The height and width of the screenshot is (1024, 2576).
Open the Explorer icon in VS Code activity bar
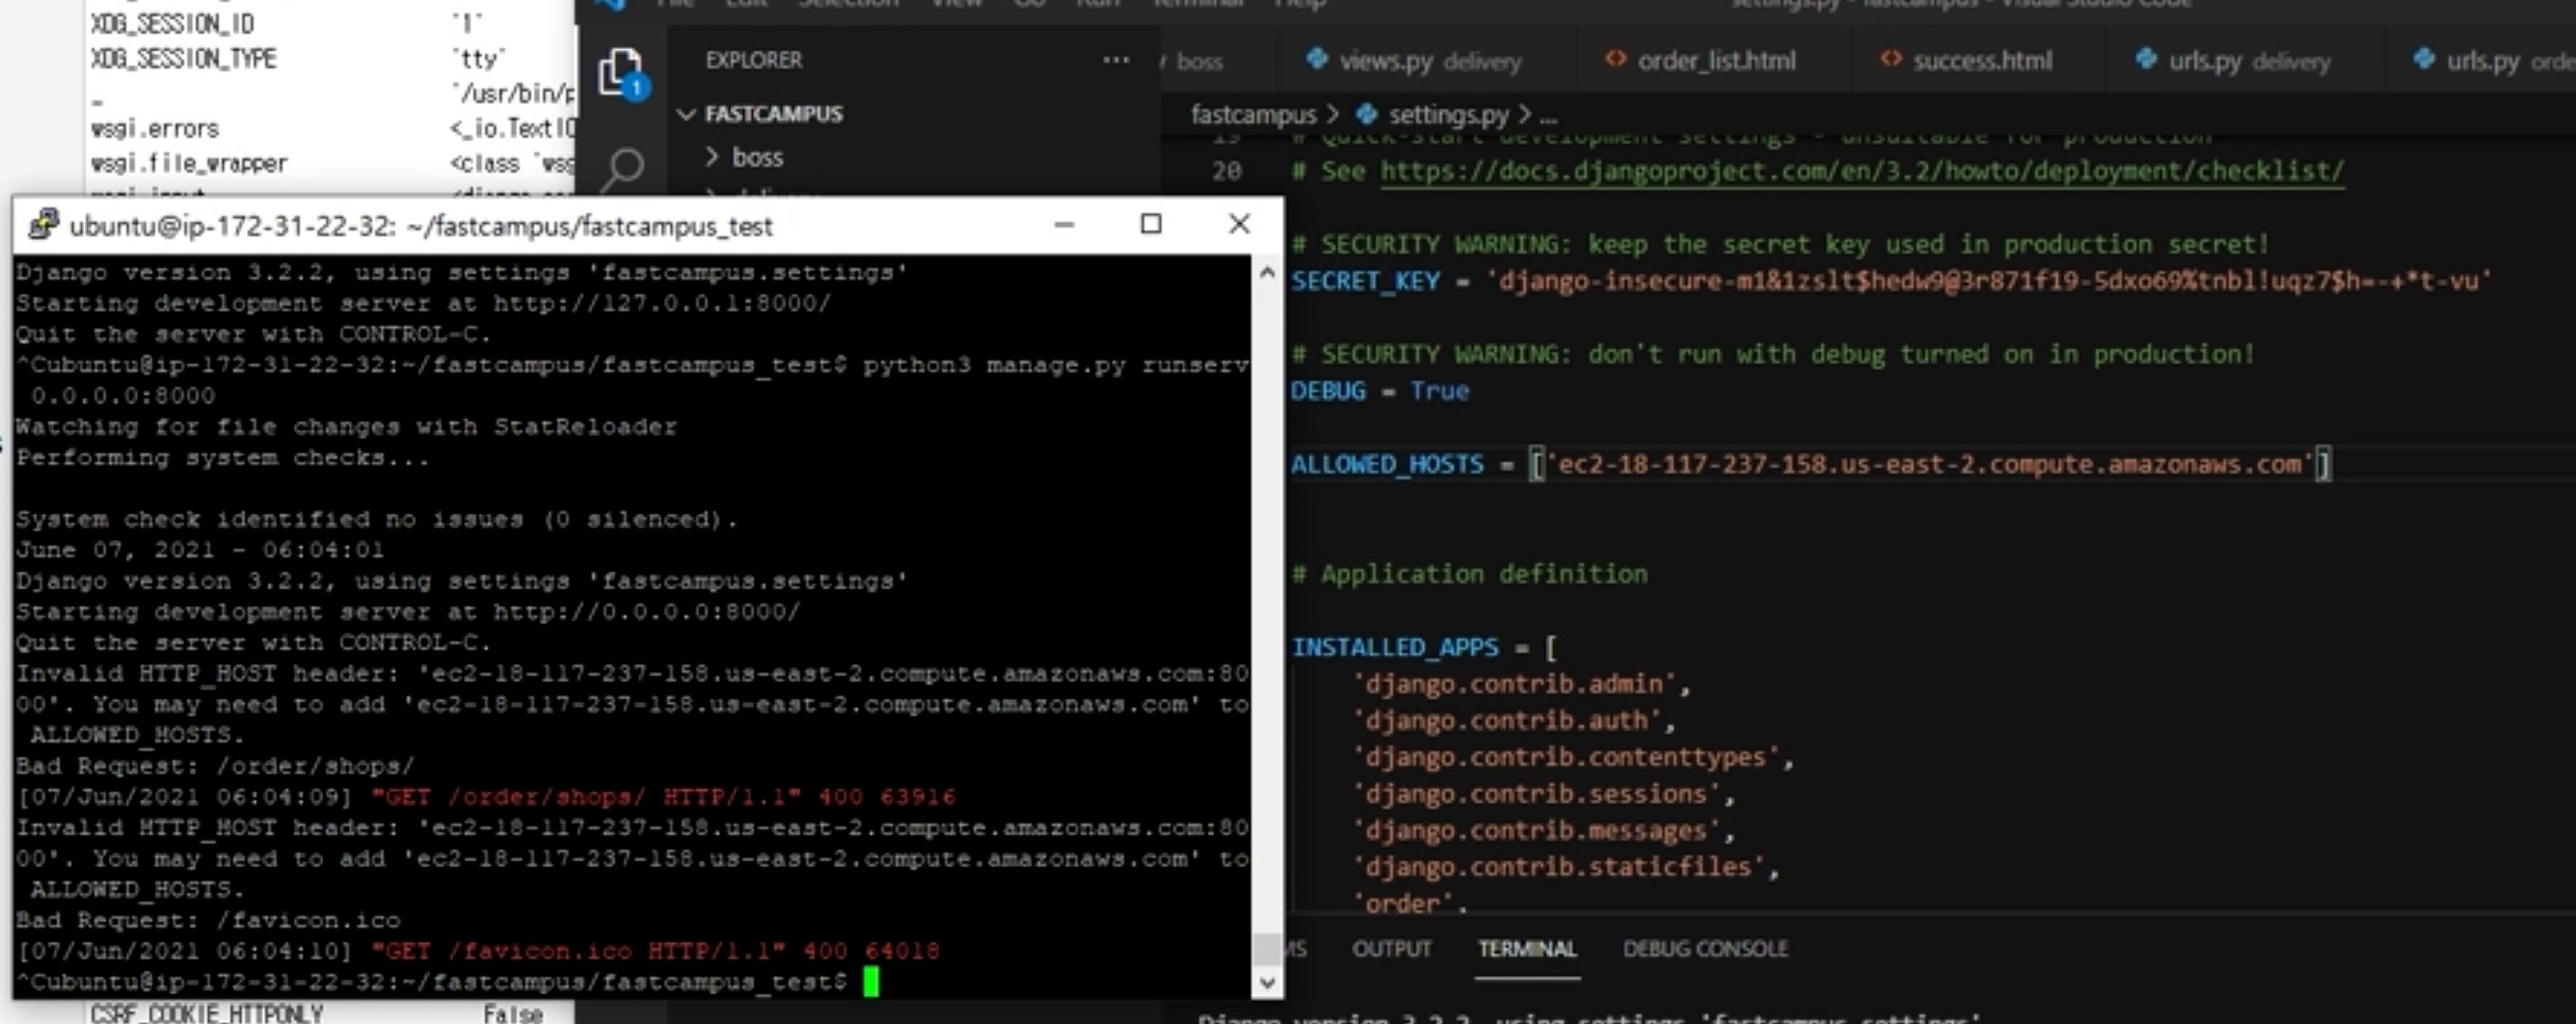[622, 73]
